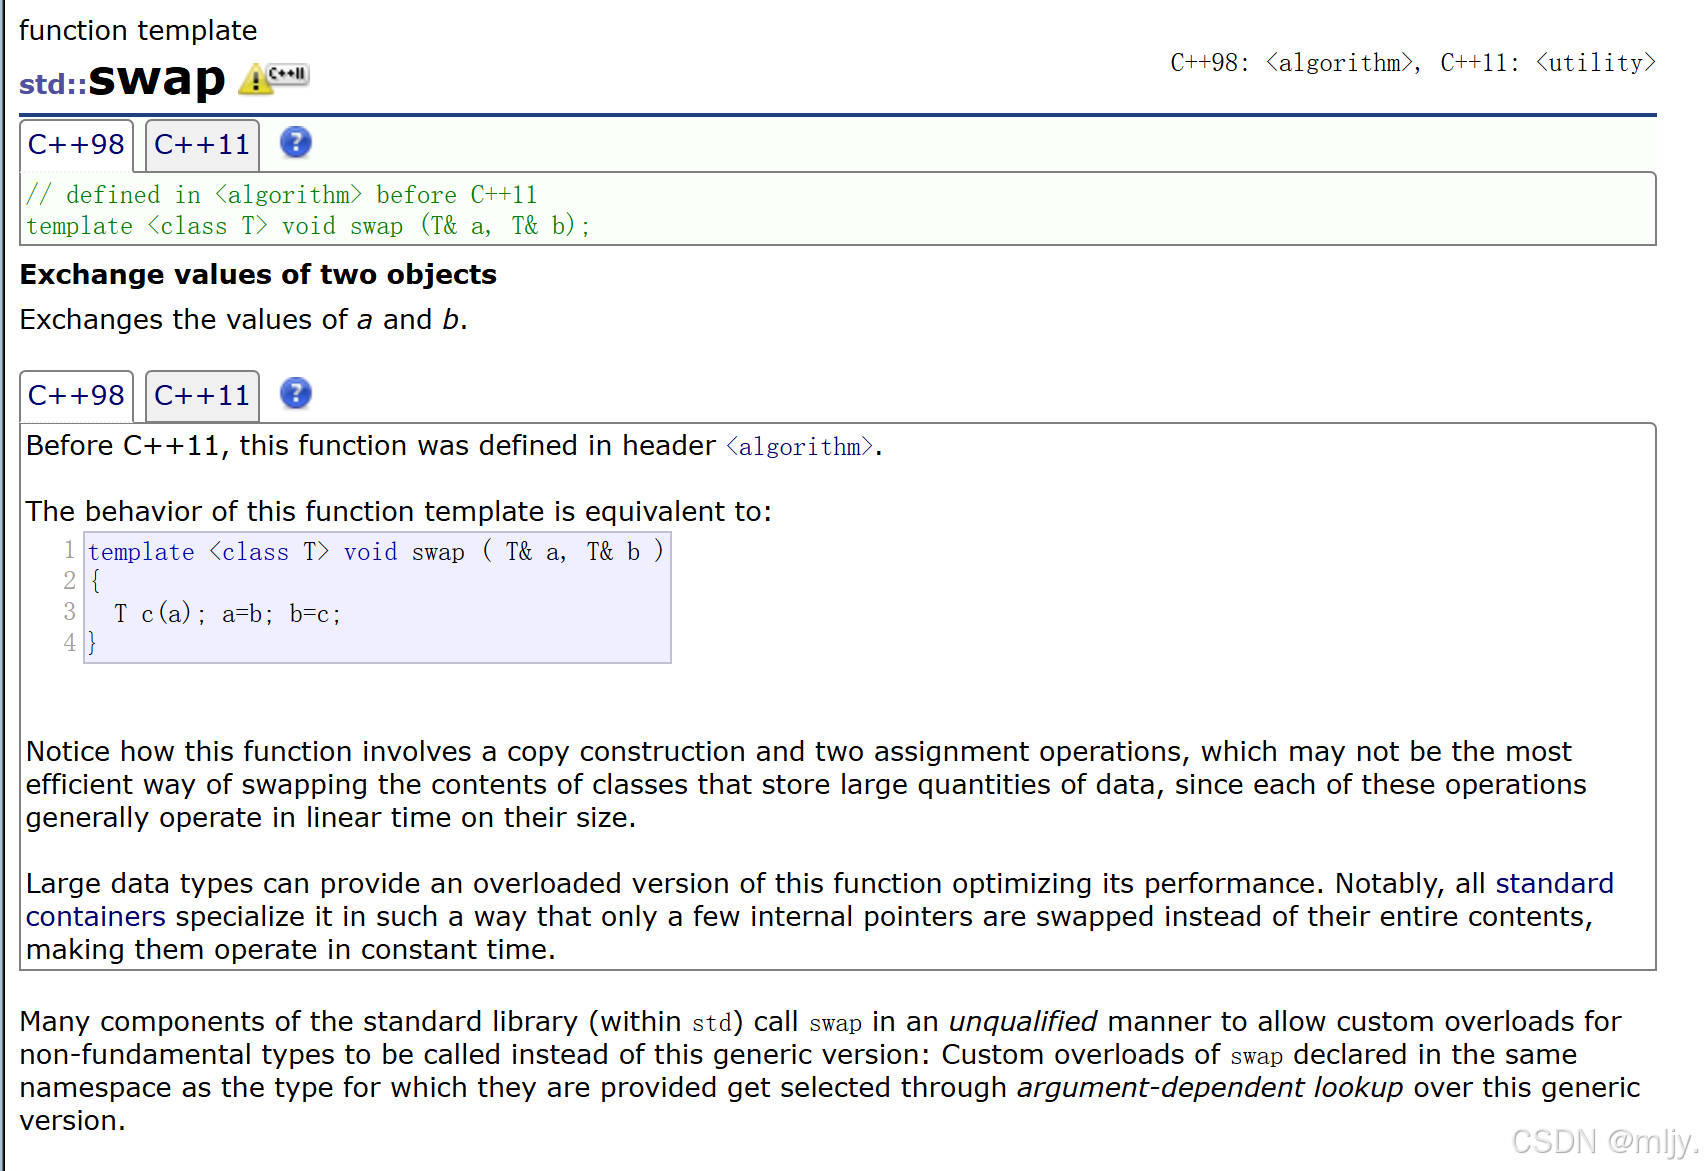Click the std:: namespace prefix in the title
The width and height of the screenshot is (1704, 1171).
click(52, 84)
